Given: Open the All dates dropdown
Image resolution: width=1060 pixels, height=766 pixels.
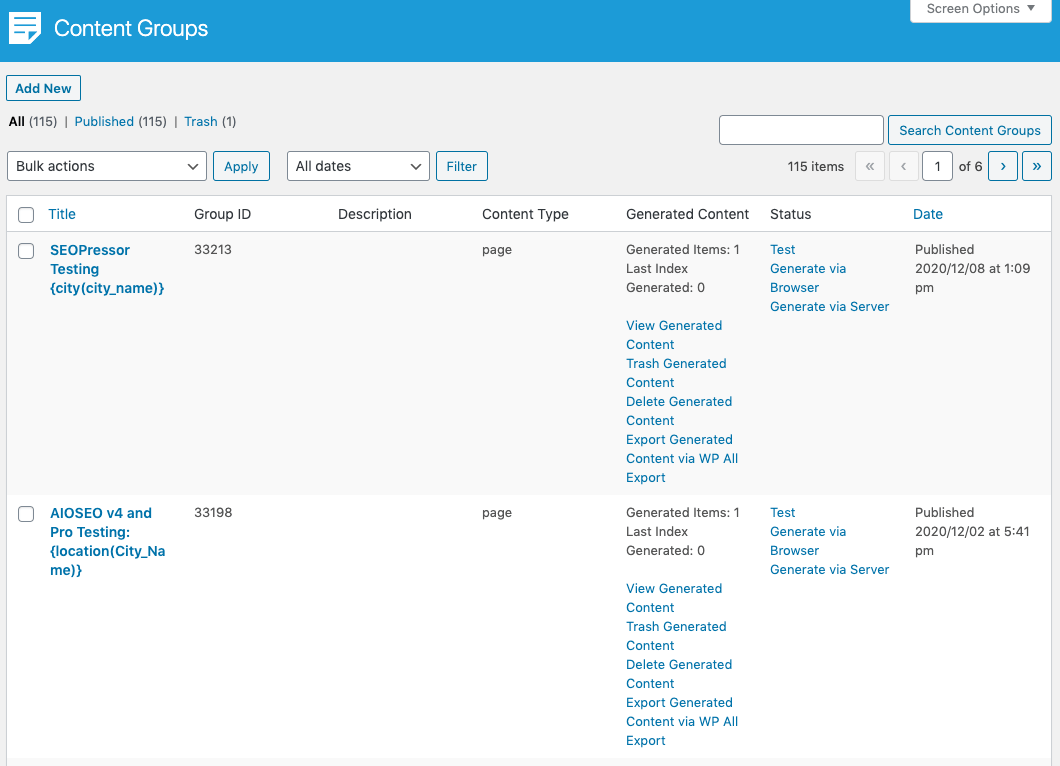Looking at the screenshot, I should (x=358, y=166).
